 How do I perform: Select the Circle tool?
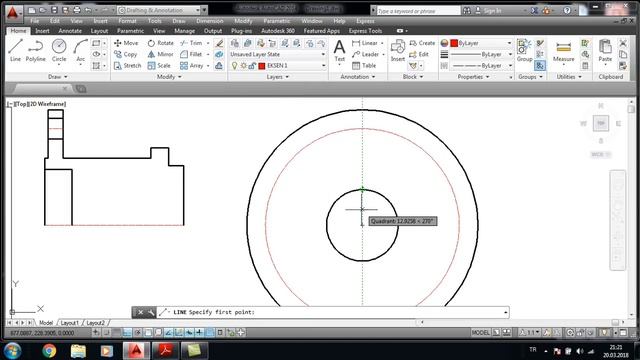tap(59, 51)
